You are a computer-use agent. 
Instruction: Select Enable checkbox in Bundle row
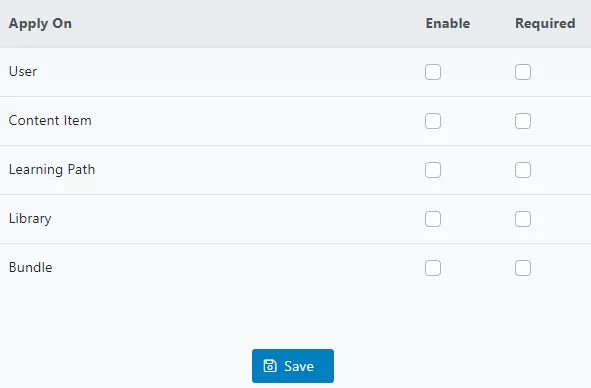click(433, 268)
